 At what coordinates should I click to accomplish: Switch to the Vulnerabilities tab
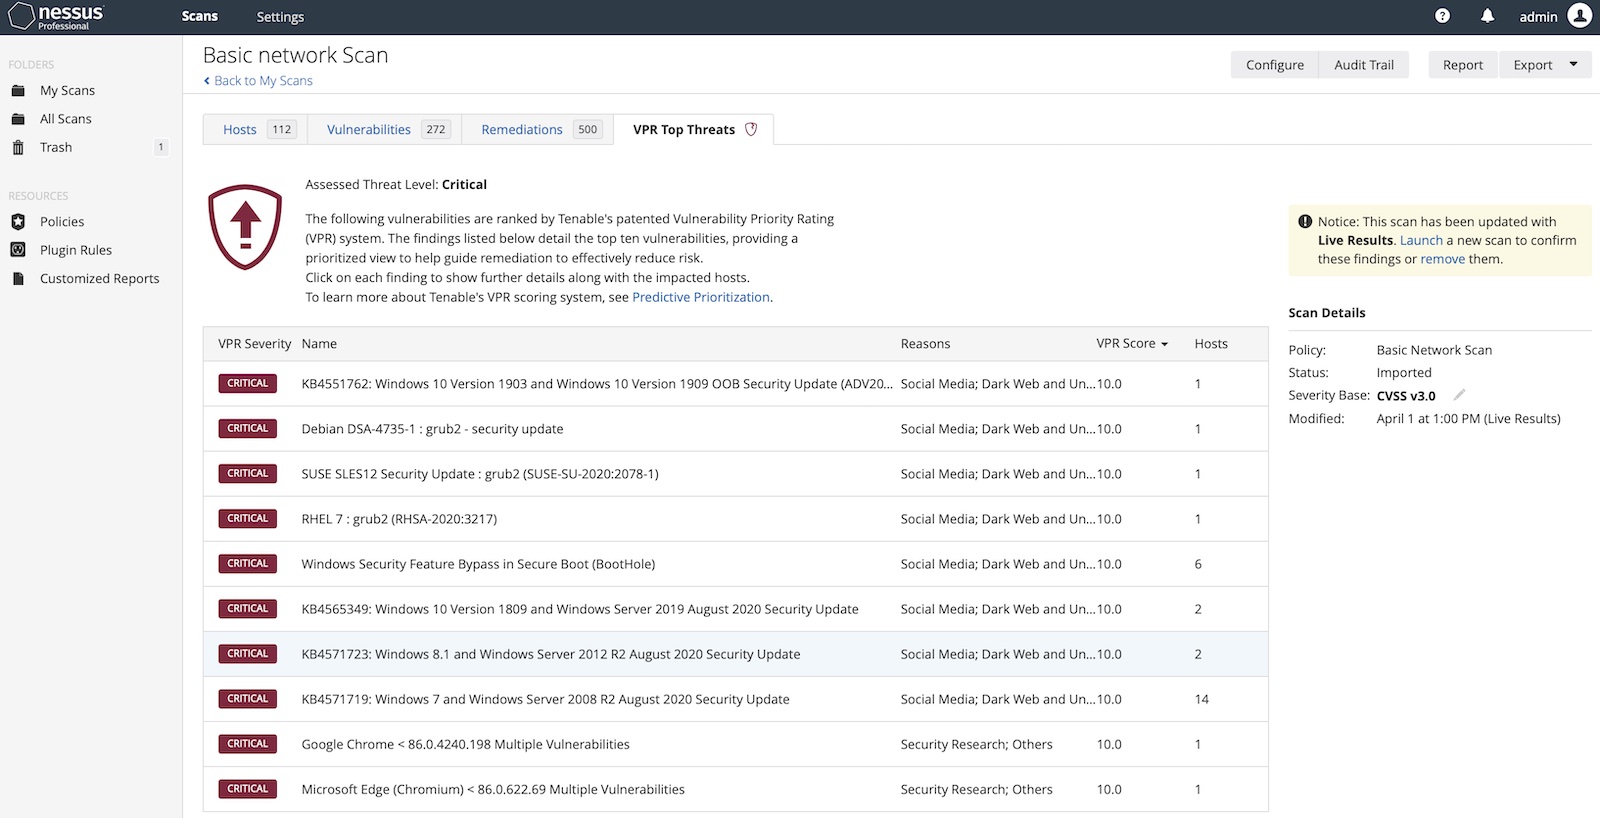[x=369, y=130]
